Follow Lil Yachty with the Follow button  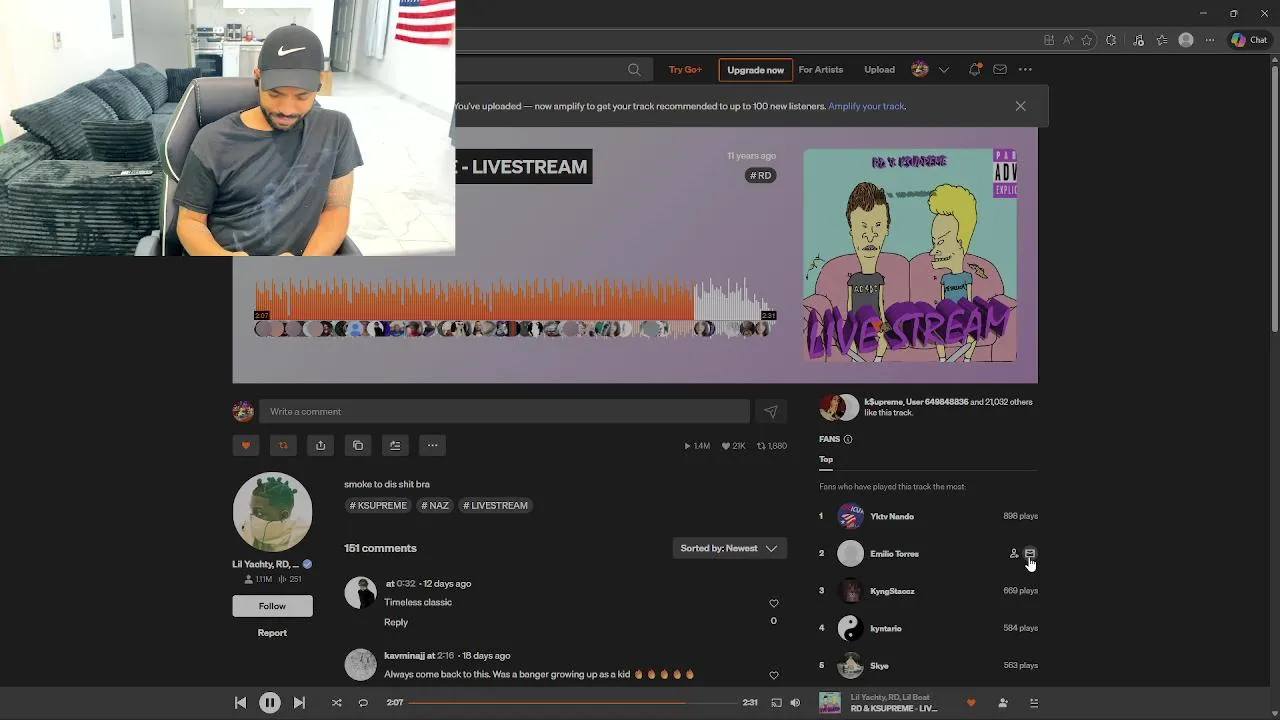(x=272, y=606)
